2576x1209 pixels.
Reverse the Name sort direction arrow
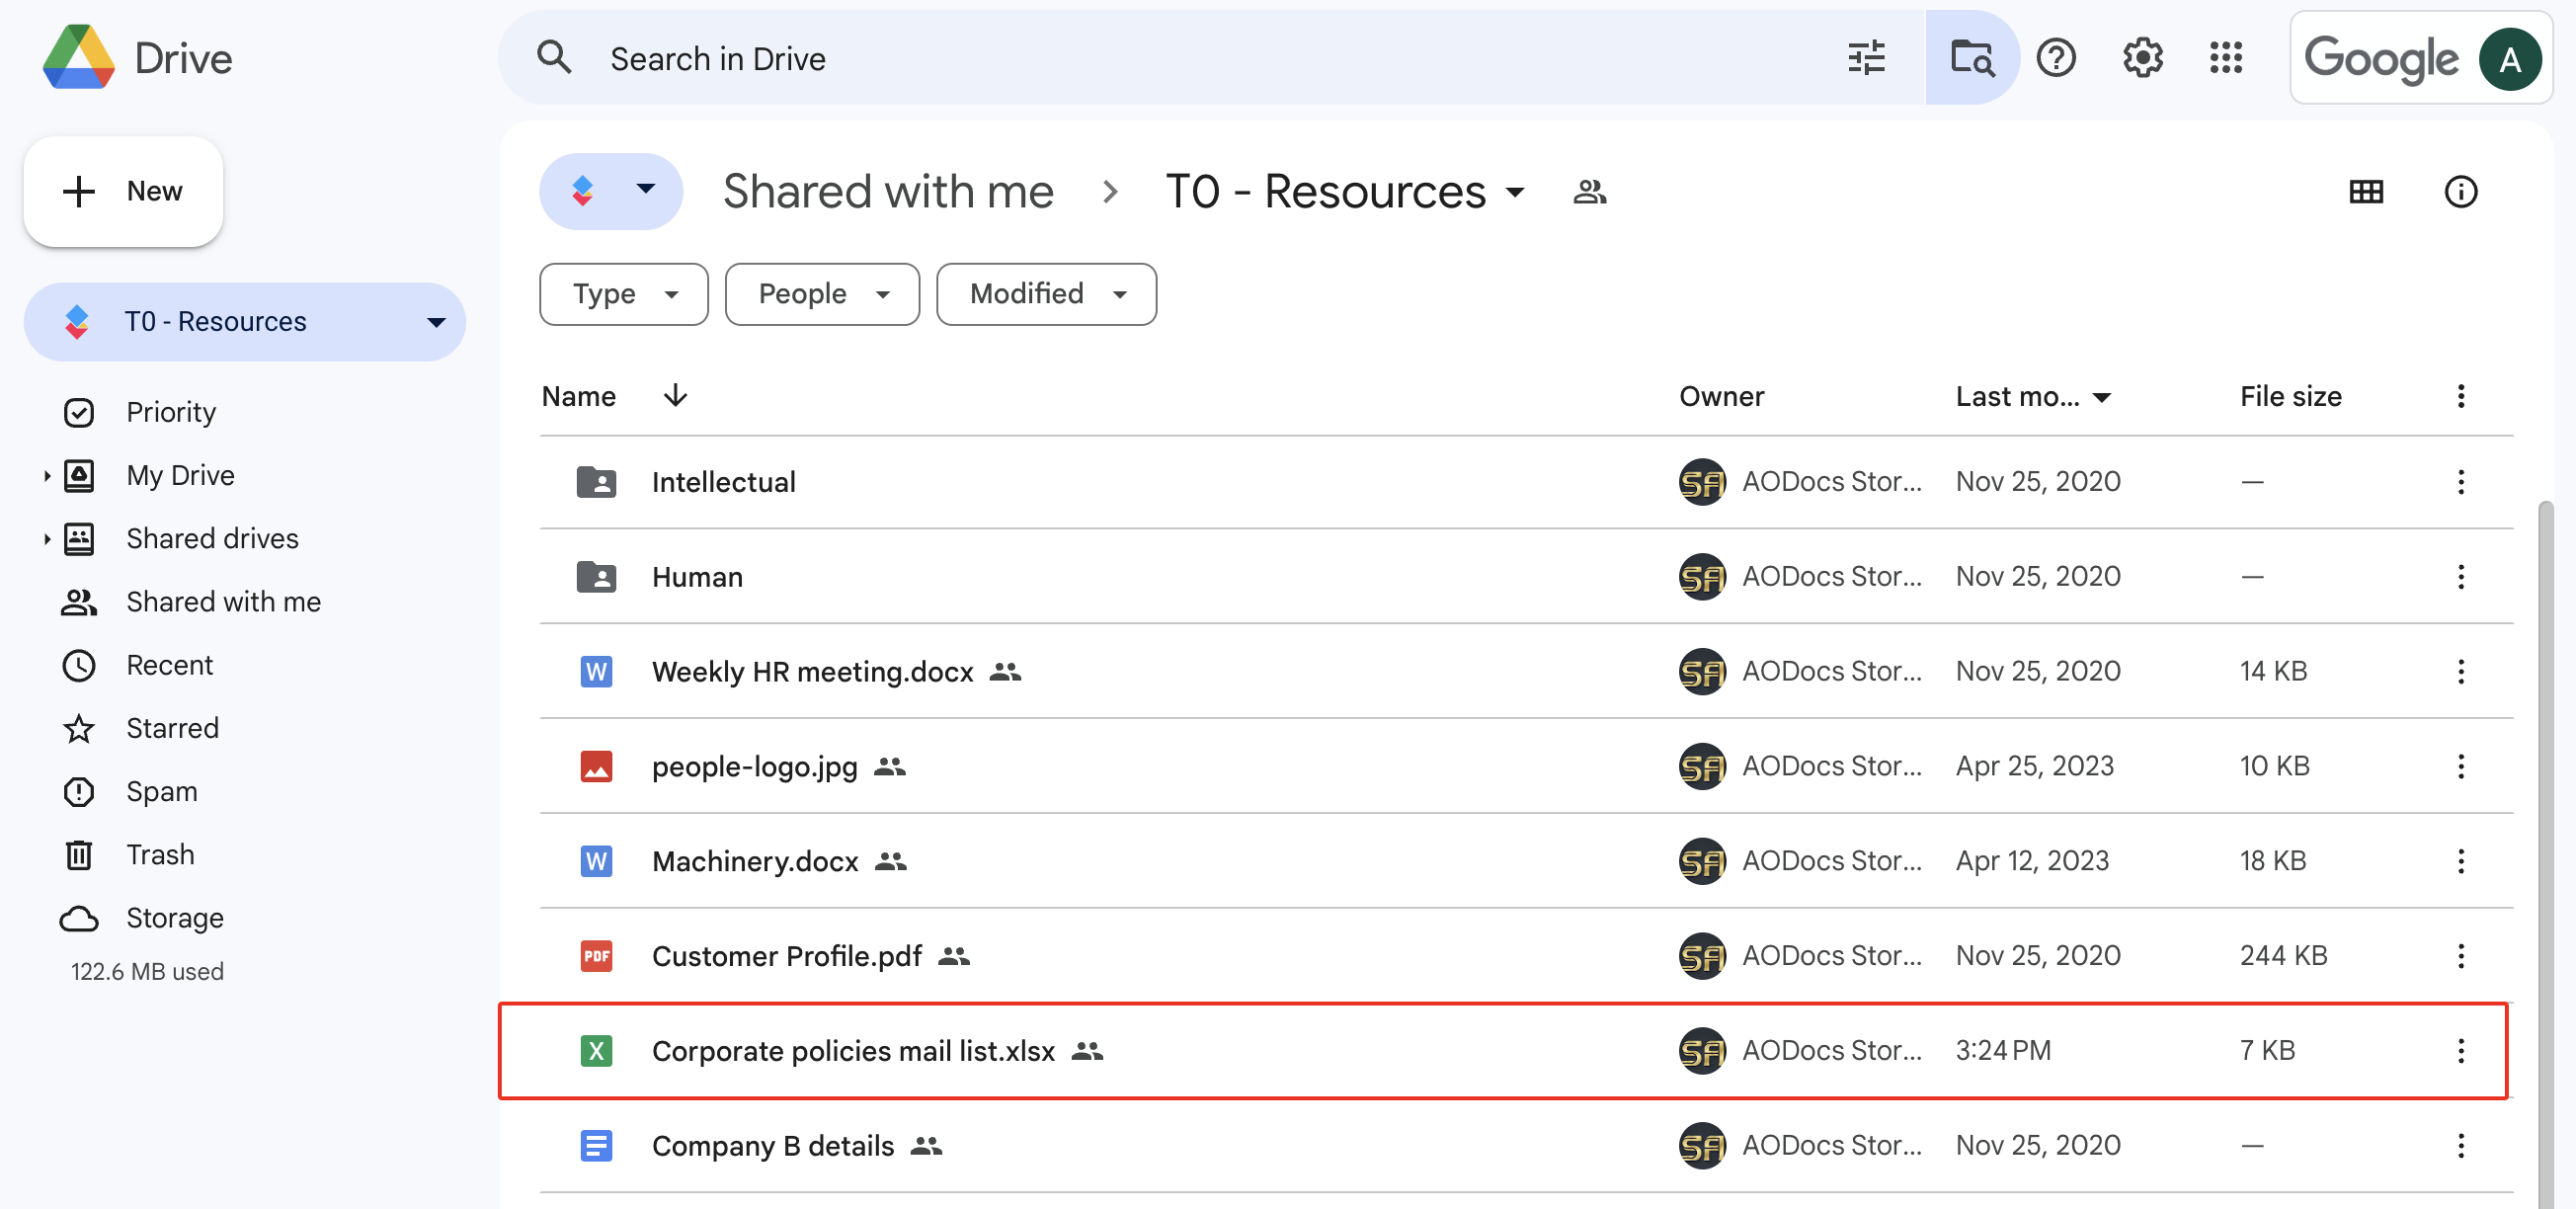click(x=675, y=395)
